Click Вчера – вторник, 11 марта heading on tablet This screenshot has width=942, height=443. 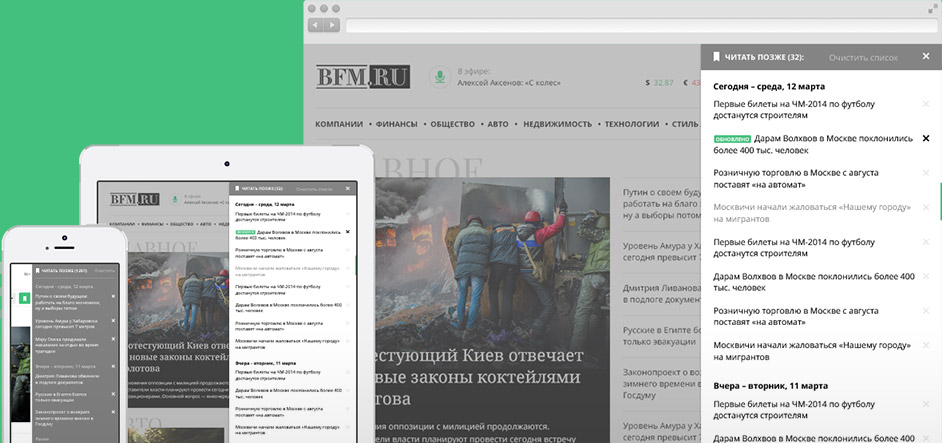click(x=264, y=364)
